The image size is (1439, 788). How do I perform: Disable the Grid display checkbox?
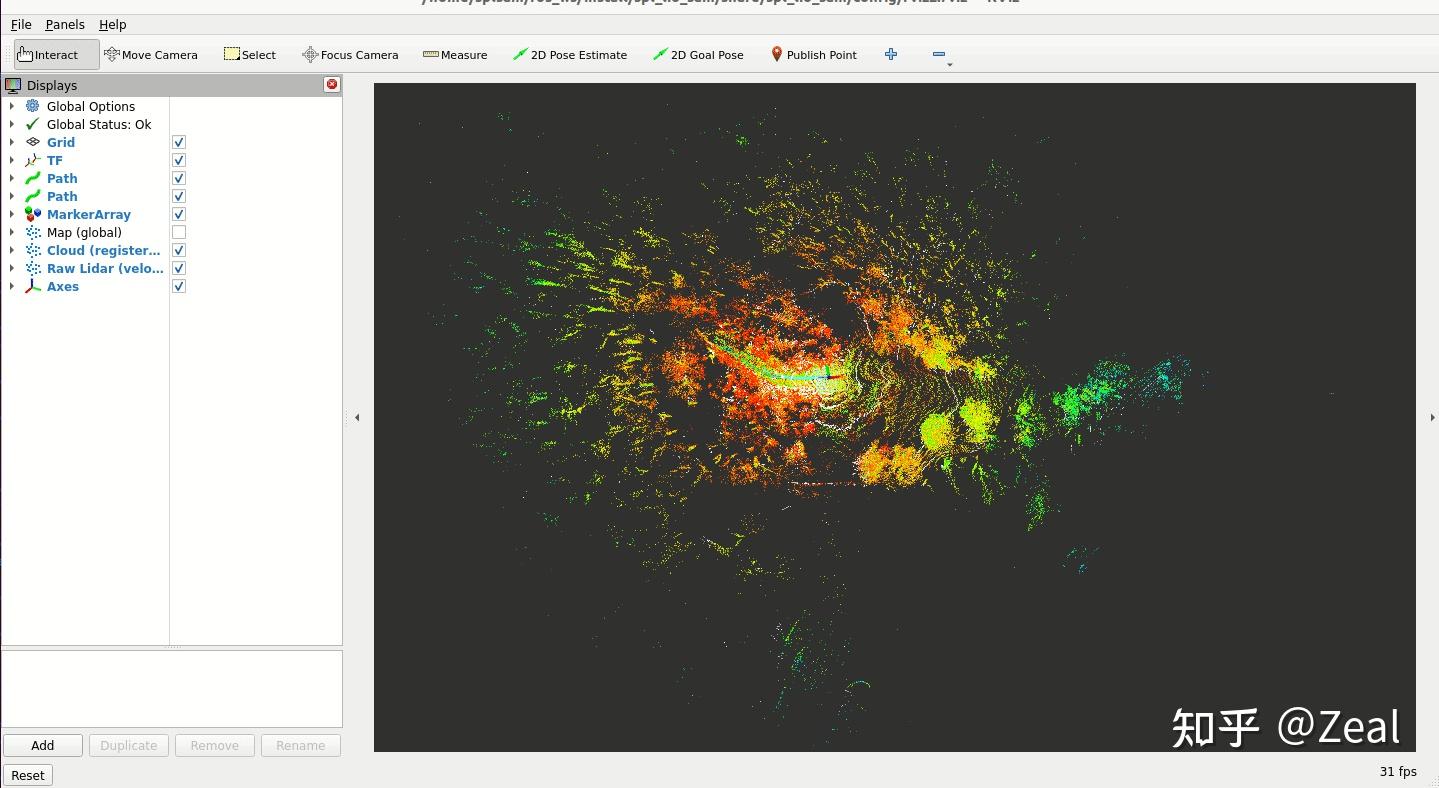pyautogui.click(x=179, y=142)
